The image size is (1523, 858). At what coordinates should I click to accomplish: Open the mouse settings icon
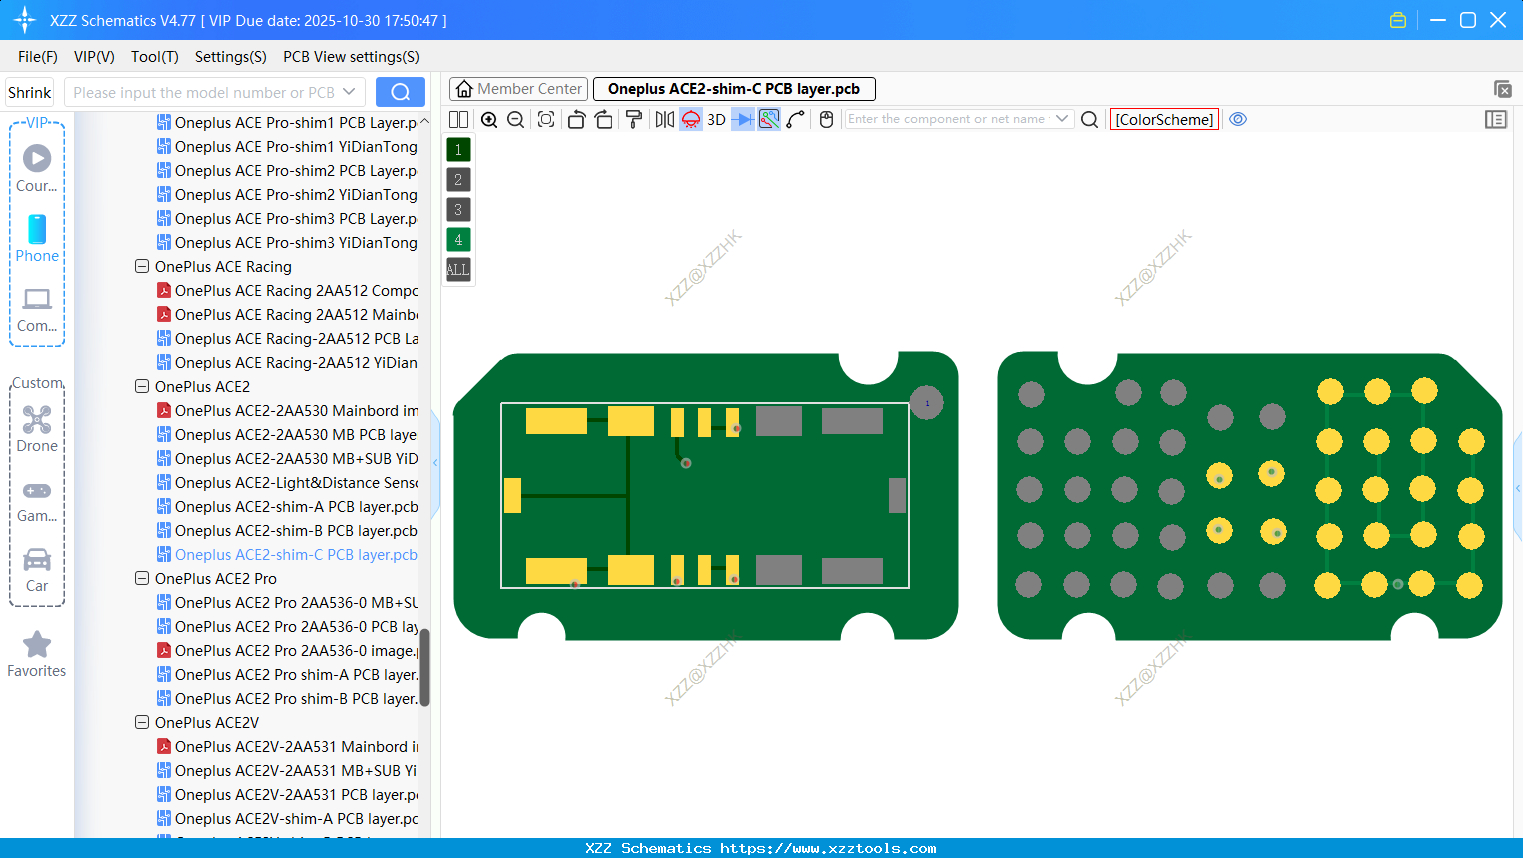[826, 119]
